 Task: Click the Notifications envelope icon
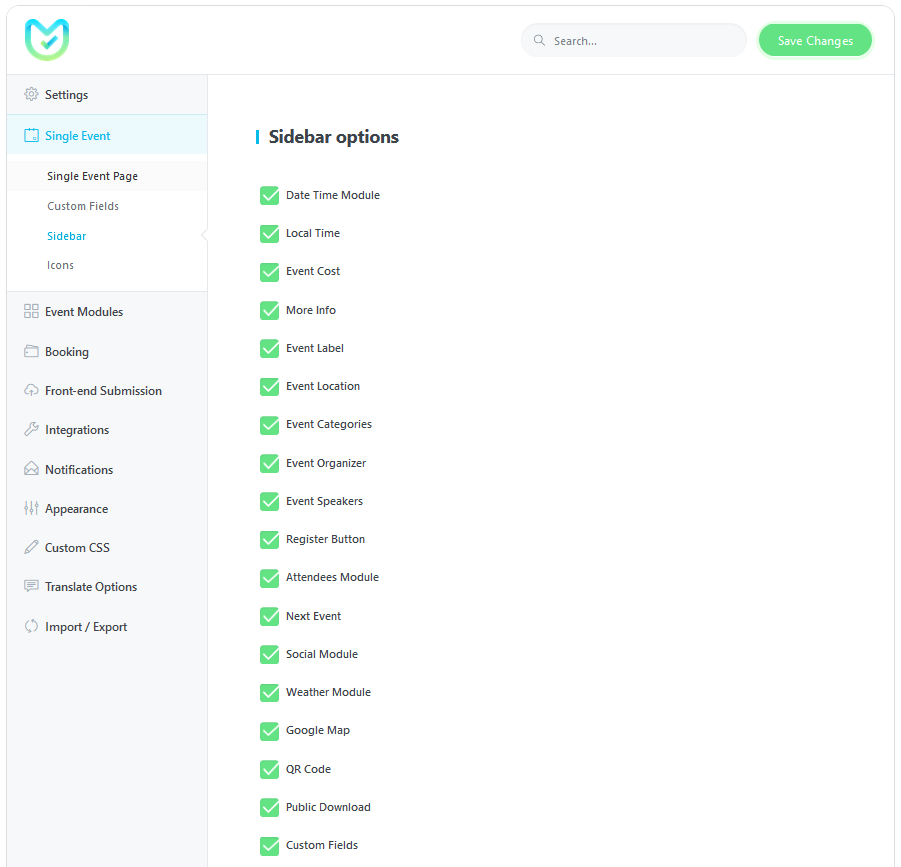coord(31,469)
